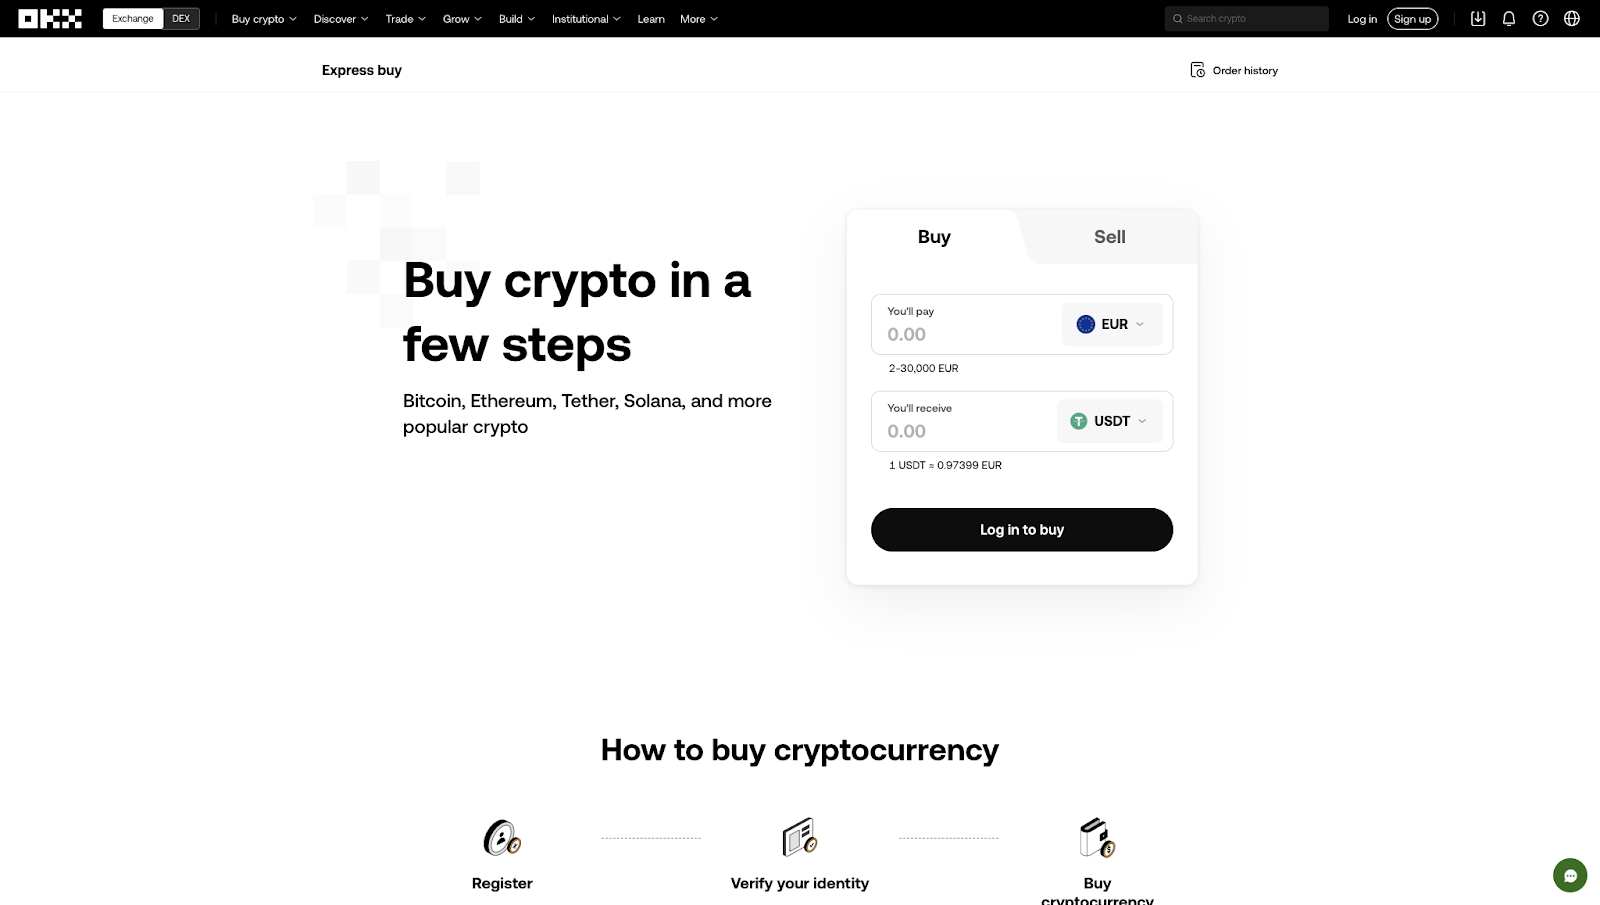Viewport: 1600px width, 905px height.
Task: Select the Exchange mode toggle
Action: [132, 18]
